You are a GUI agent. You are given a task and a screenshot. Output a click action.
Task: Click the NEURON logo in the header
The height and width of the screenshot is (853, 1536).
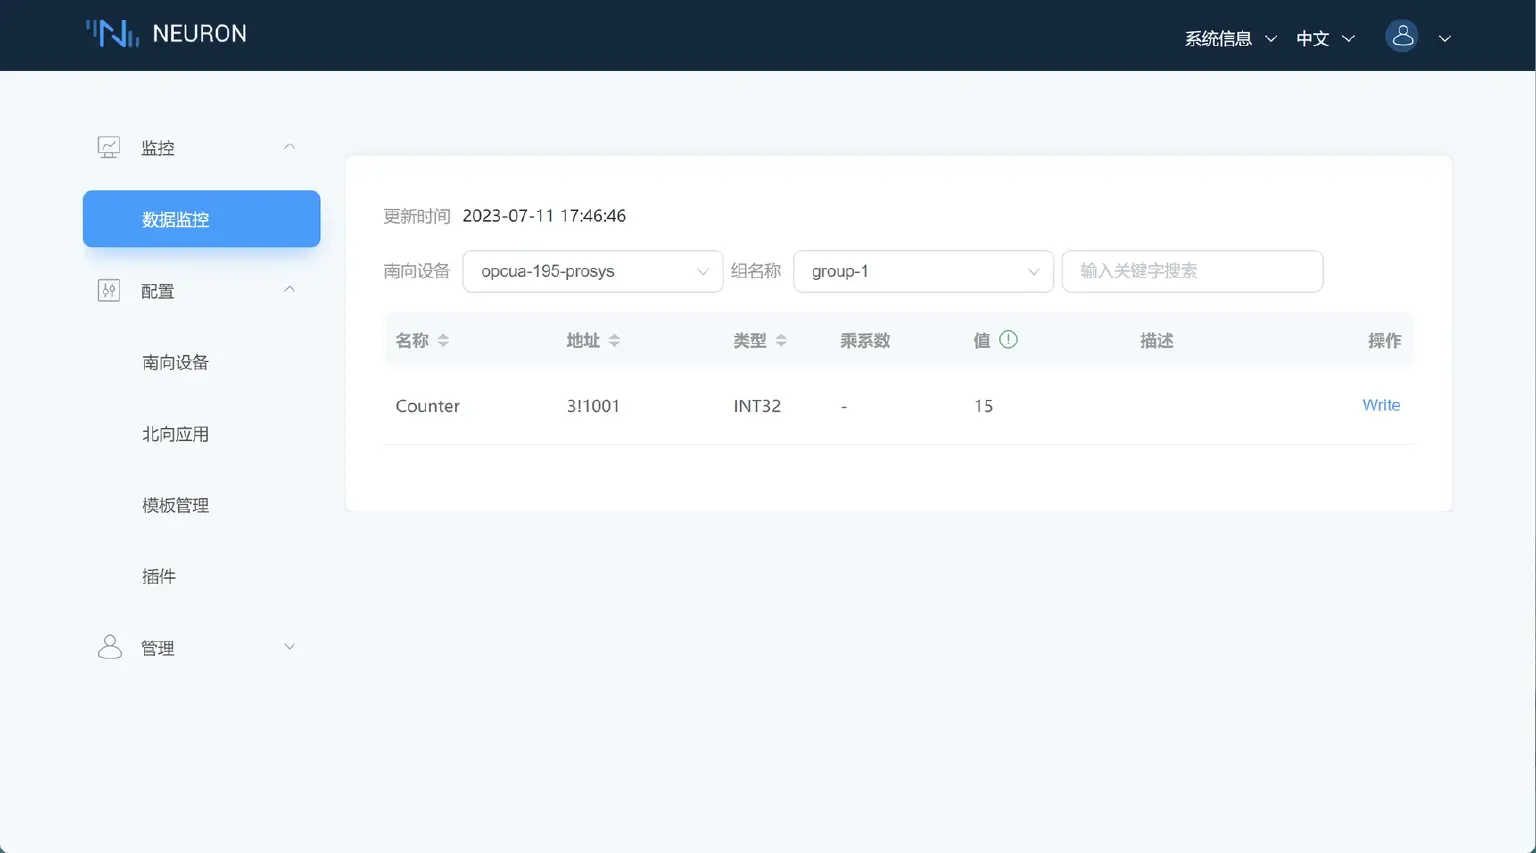click(166, 33)
